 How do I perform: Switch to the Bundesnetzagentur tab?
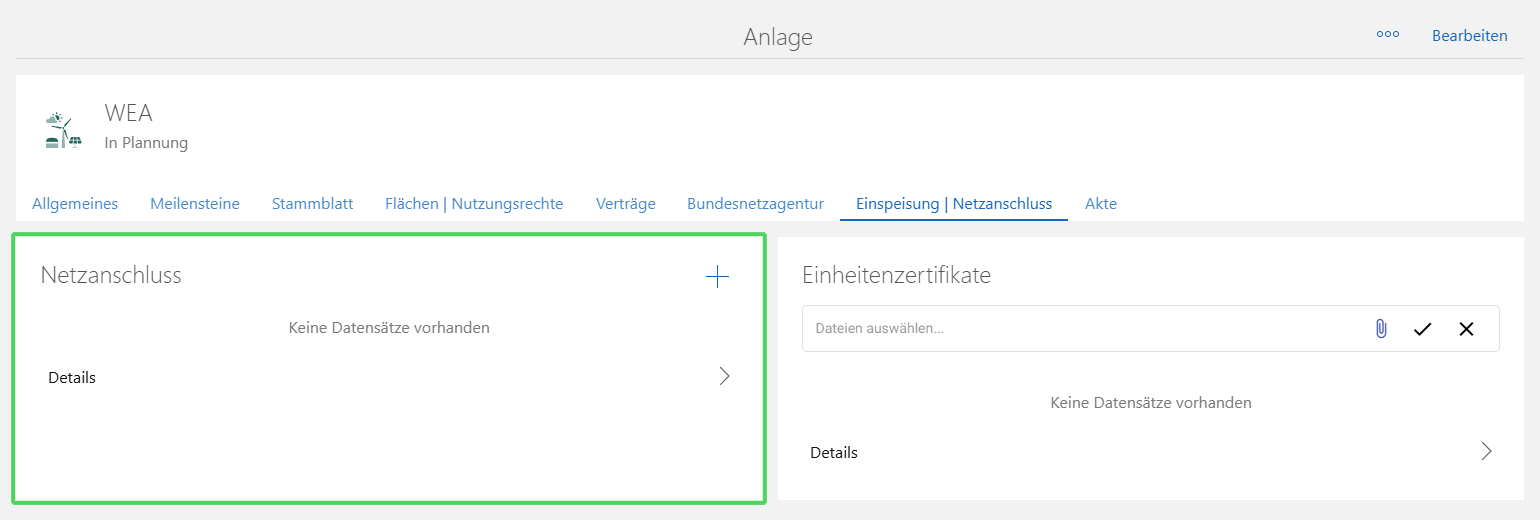(x=755, y=203)
